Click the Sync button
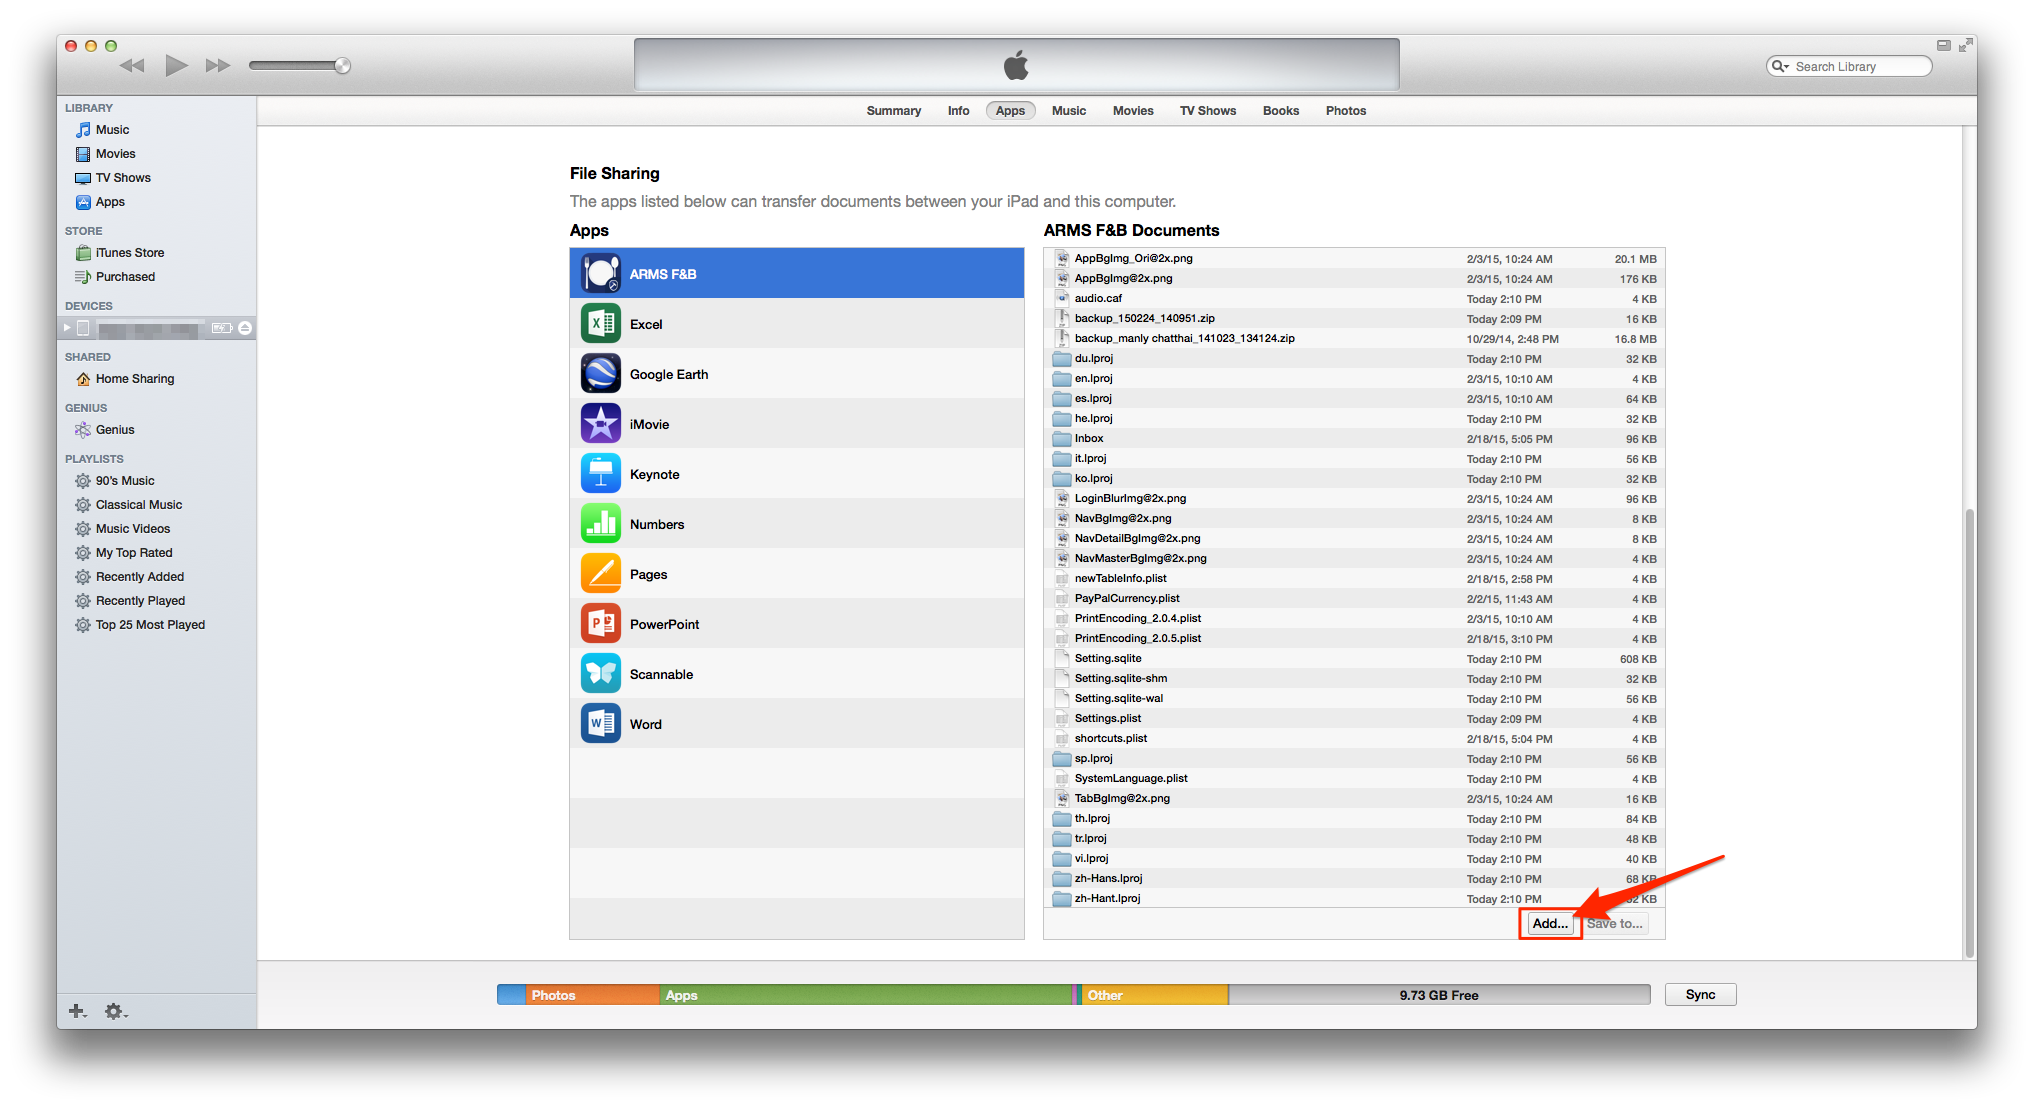This screenshot has width=2034, height=1108. pyautogui.click(x=1699, y=995)
